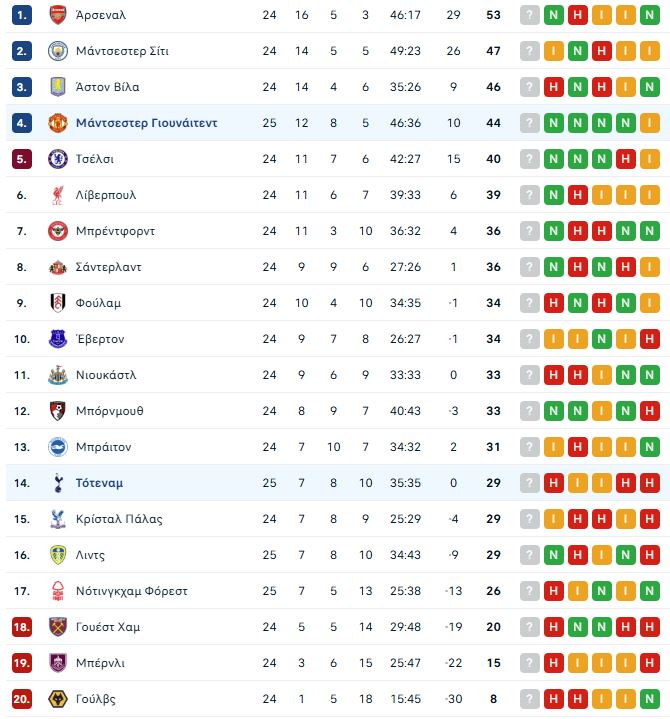Open the Μπρέντφορντ team link
The image size is (670, 719).
coord(115,231)
